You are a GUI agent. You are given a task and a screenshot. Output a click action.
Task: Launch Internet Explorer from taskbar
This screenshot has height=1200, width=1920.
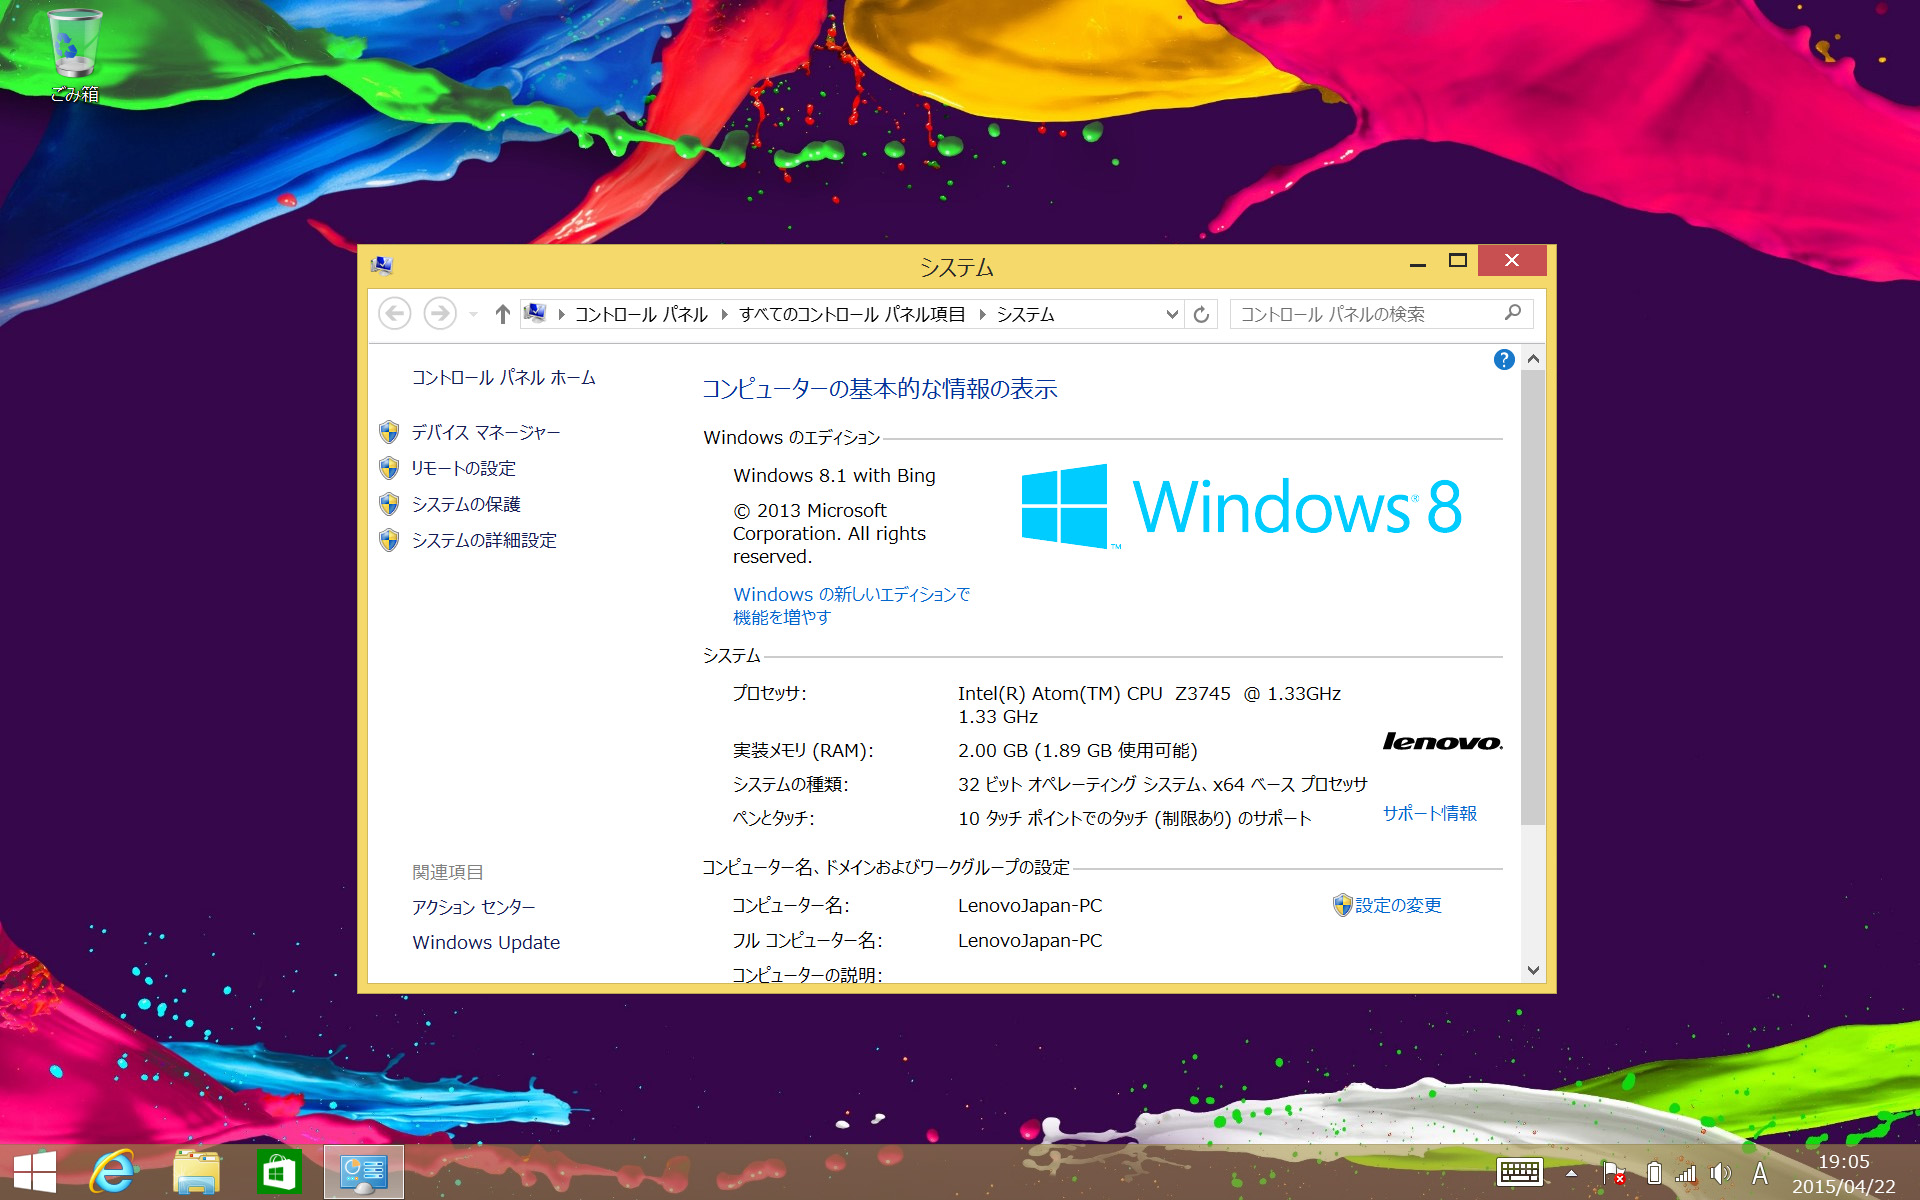point(113,1172)
